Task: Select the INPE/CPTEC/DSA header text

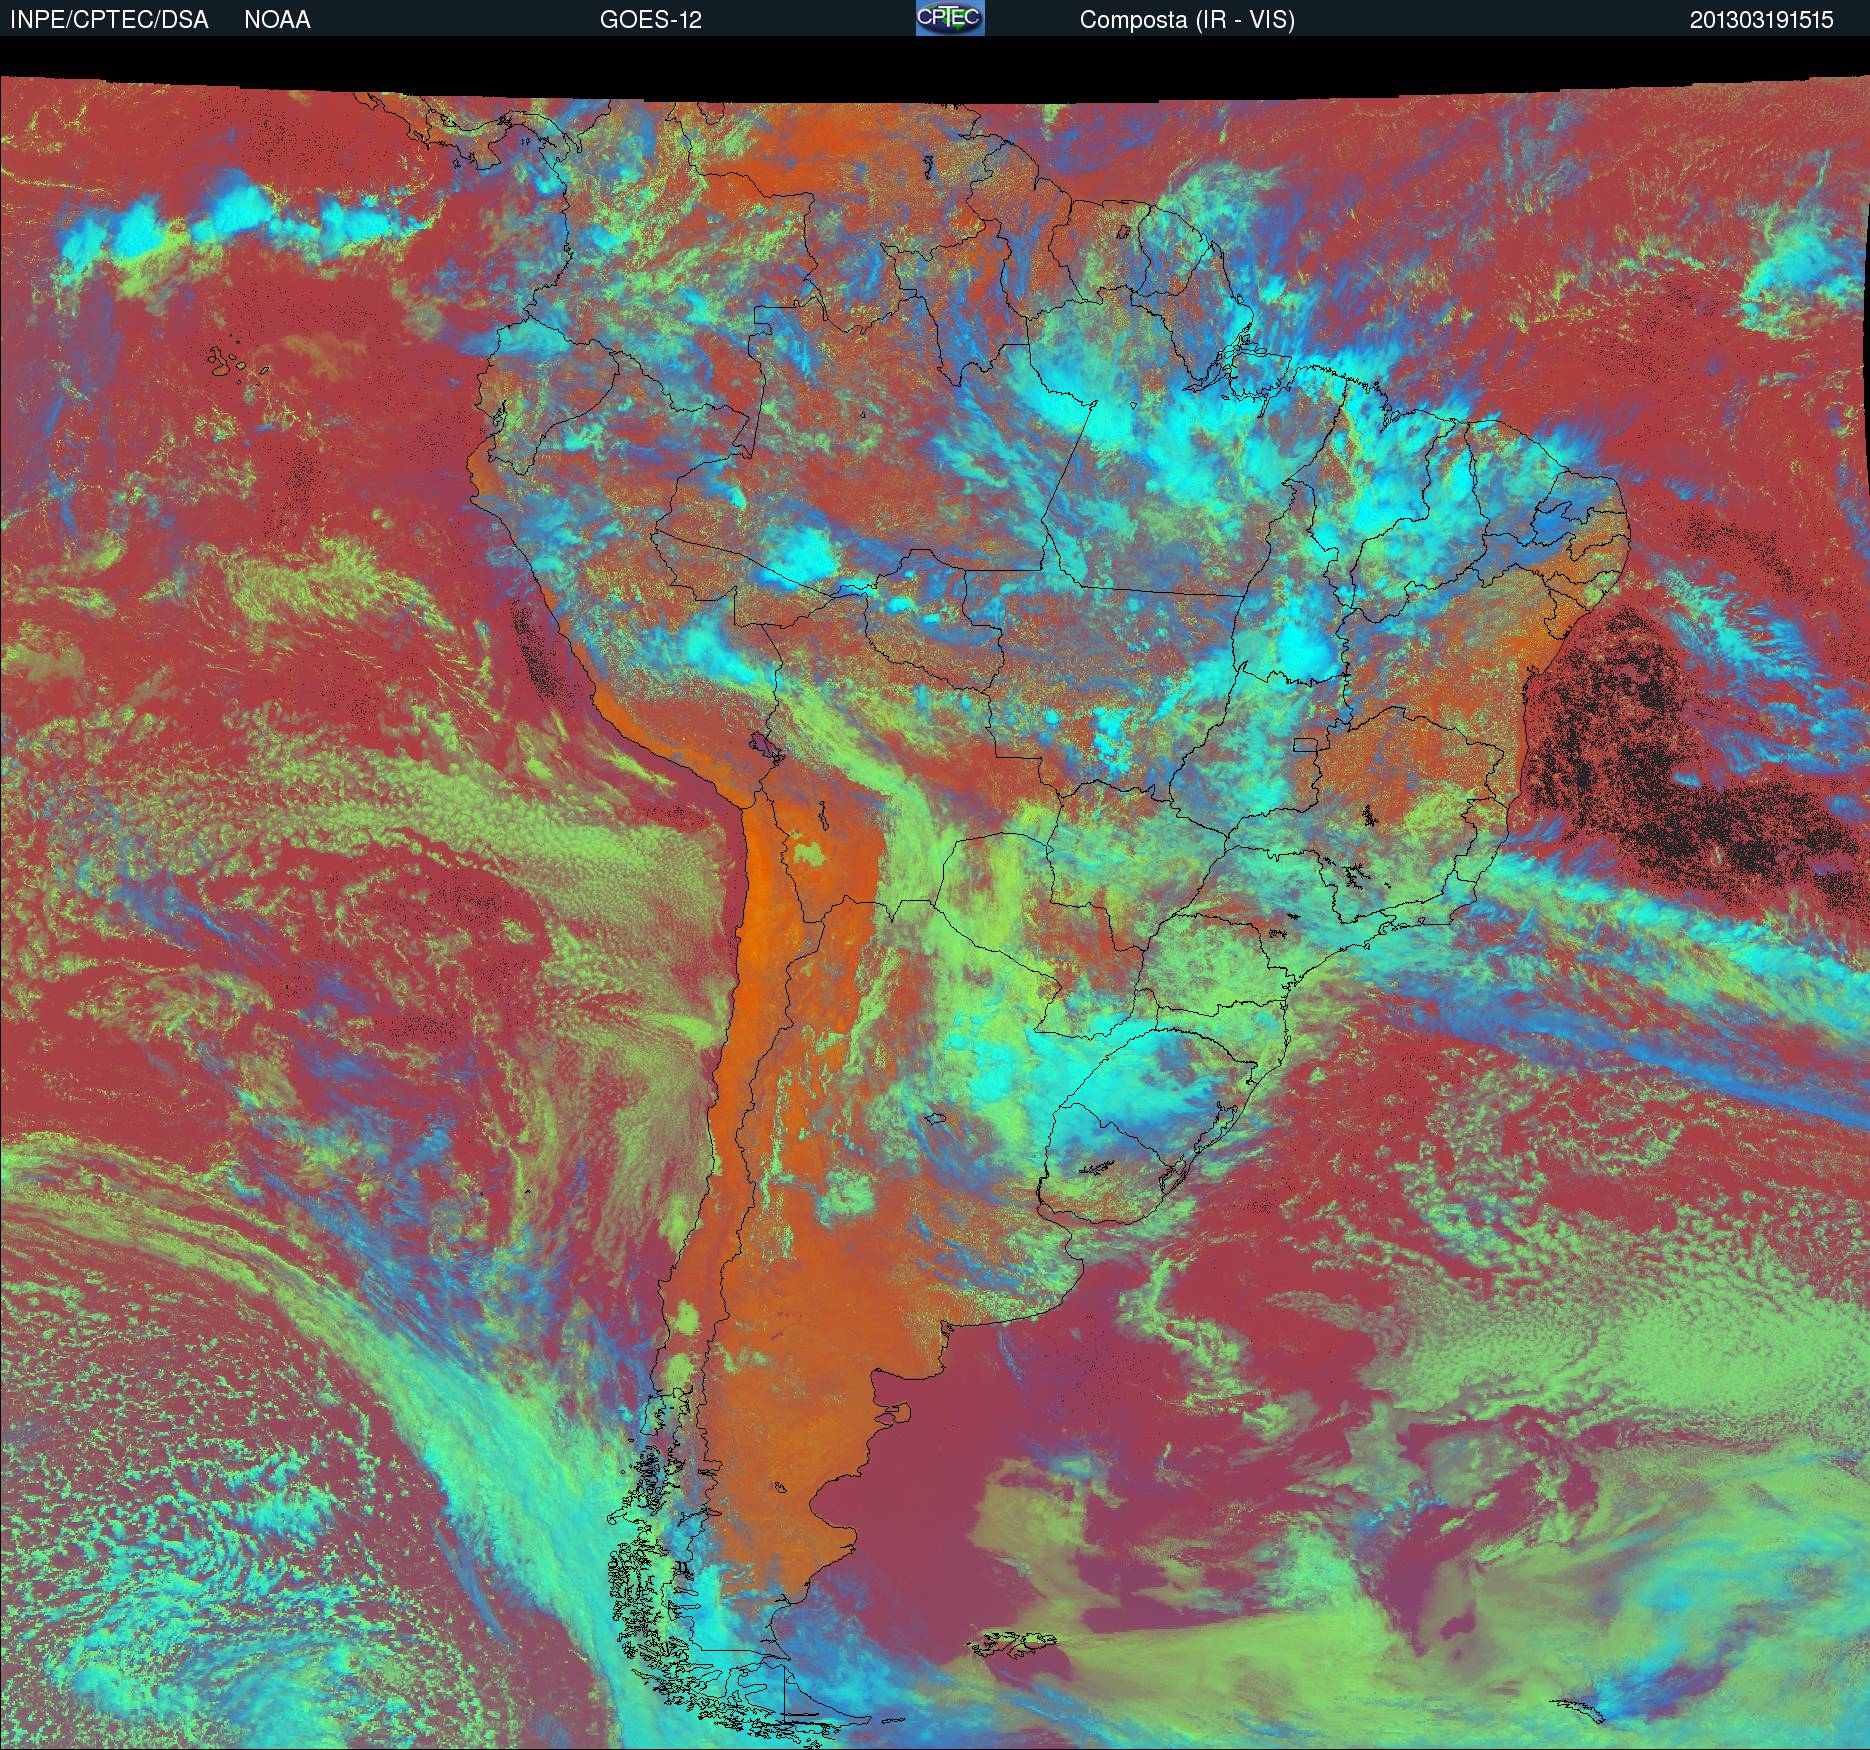Action: pos(109,20)
